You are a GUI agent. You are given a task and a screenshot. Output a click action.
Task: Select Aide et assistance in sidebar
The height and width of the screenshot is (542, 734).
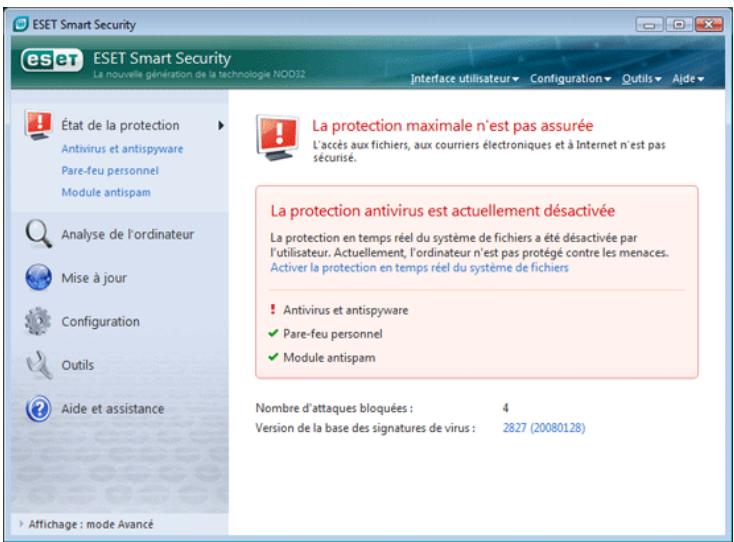(113, 409)
